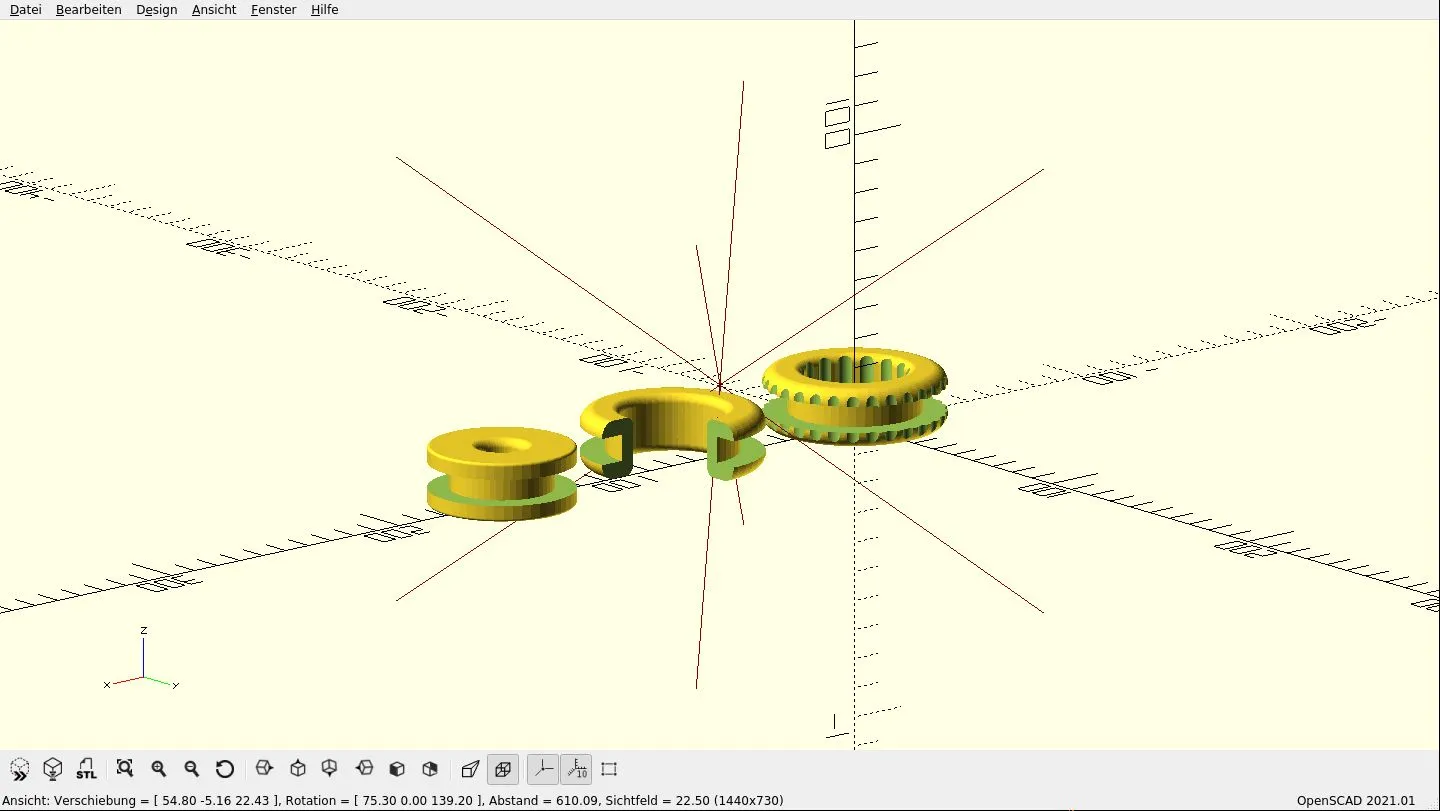This screenshot has width=1440, height=811.
Task: Click the XYZ axis orientation indicator
Action: pyautogui.click(x=142, y=660)
